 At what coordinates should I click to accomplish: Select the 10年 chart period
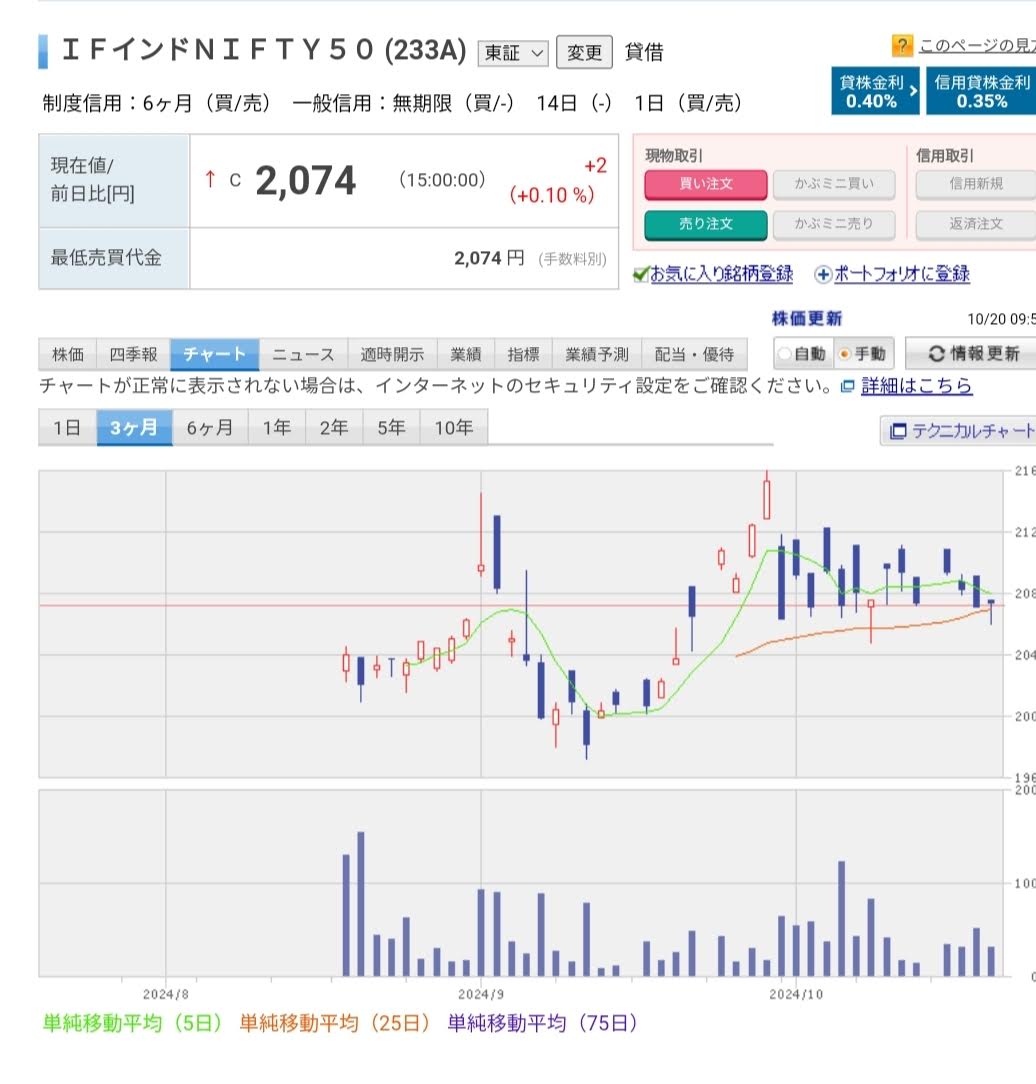pos(453,428)
